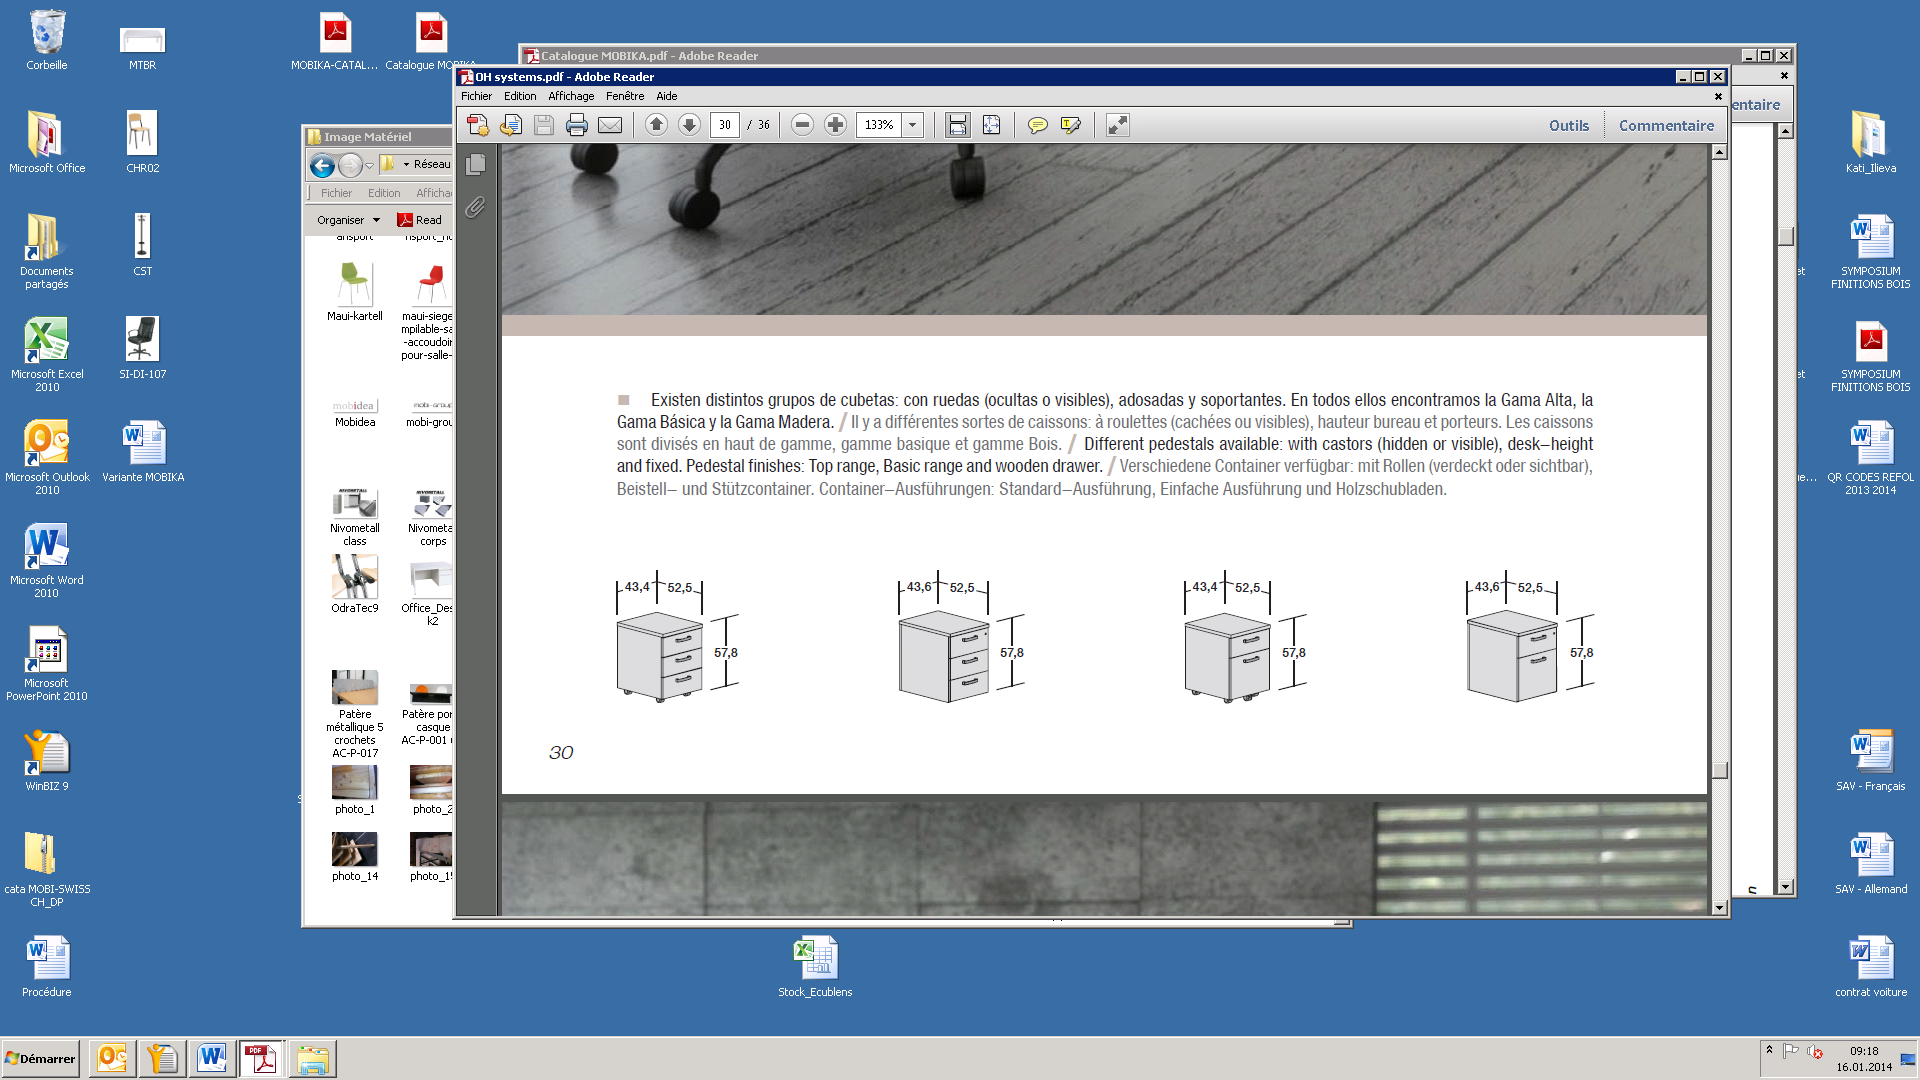Click the Print file icon

[x=577, y=125]
